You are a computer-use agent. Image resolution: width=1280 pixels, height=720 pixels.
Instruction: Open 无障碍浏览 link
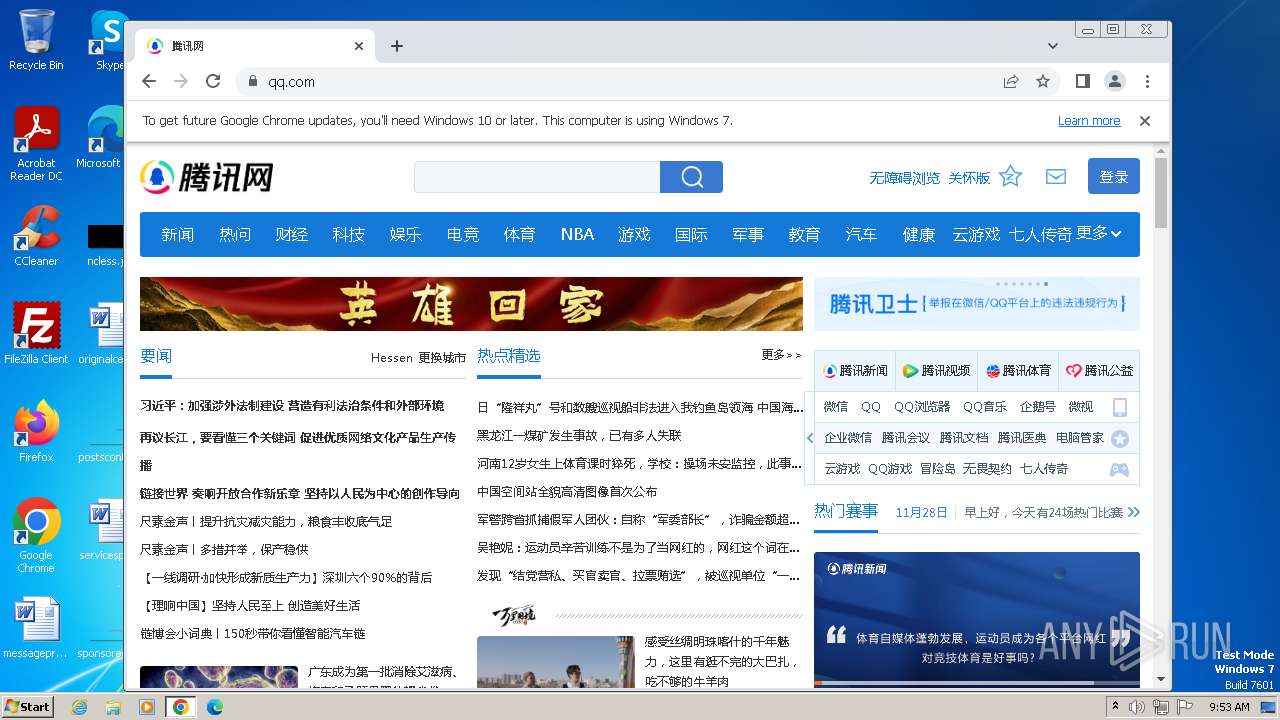(904, 178)
